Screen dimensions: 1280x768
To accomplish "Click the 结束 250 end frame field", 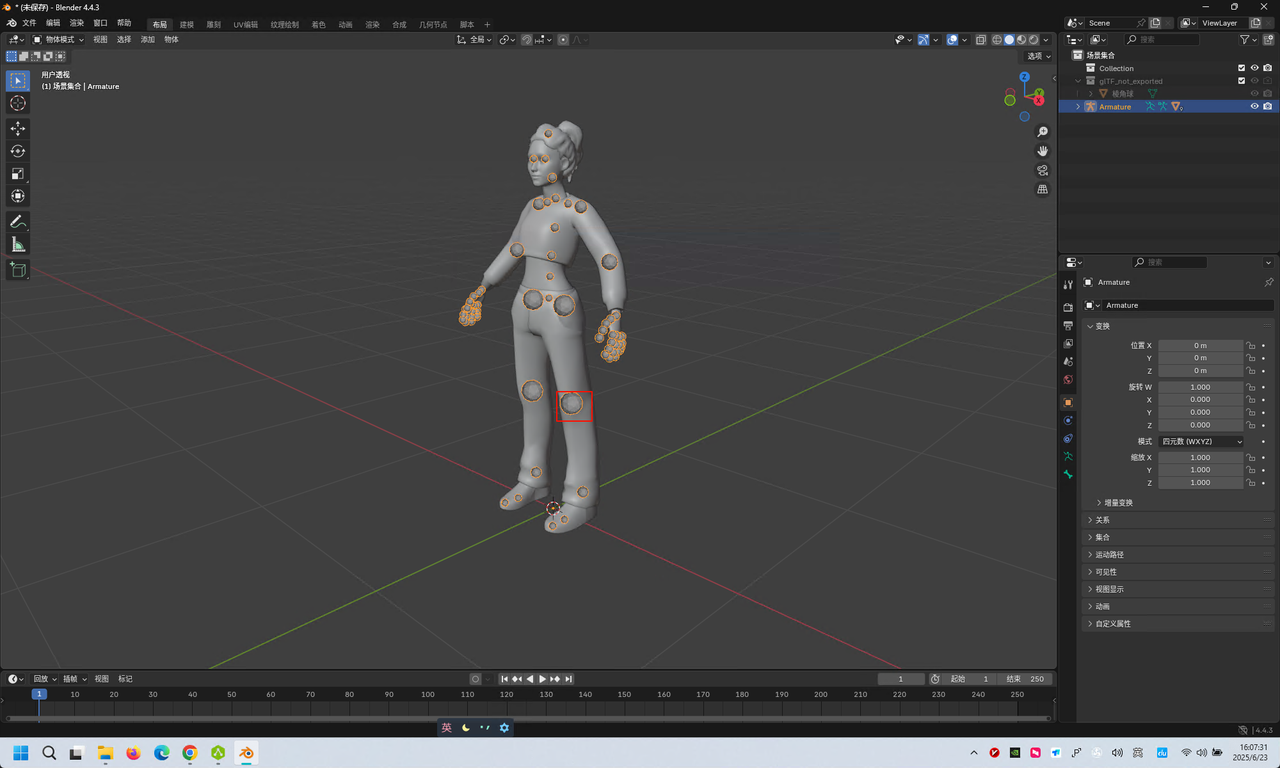I will click(1026, 679).
